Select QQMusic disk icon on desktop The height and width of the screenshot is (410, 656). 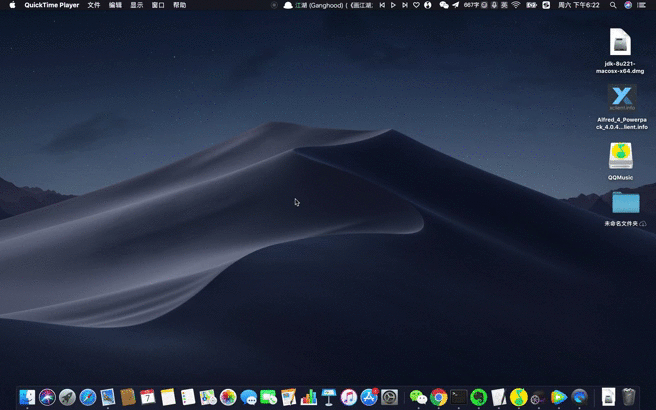pos(620,161)
